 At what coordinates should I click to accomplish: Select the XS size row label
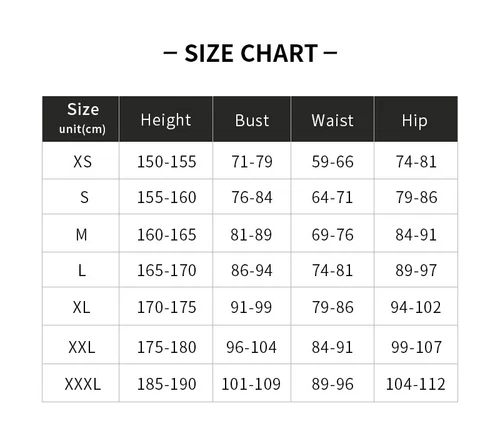pyautogui.click(x=82, y=162)
